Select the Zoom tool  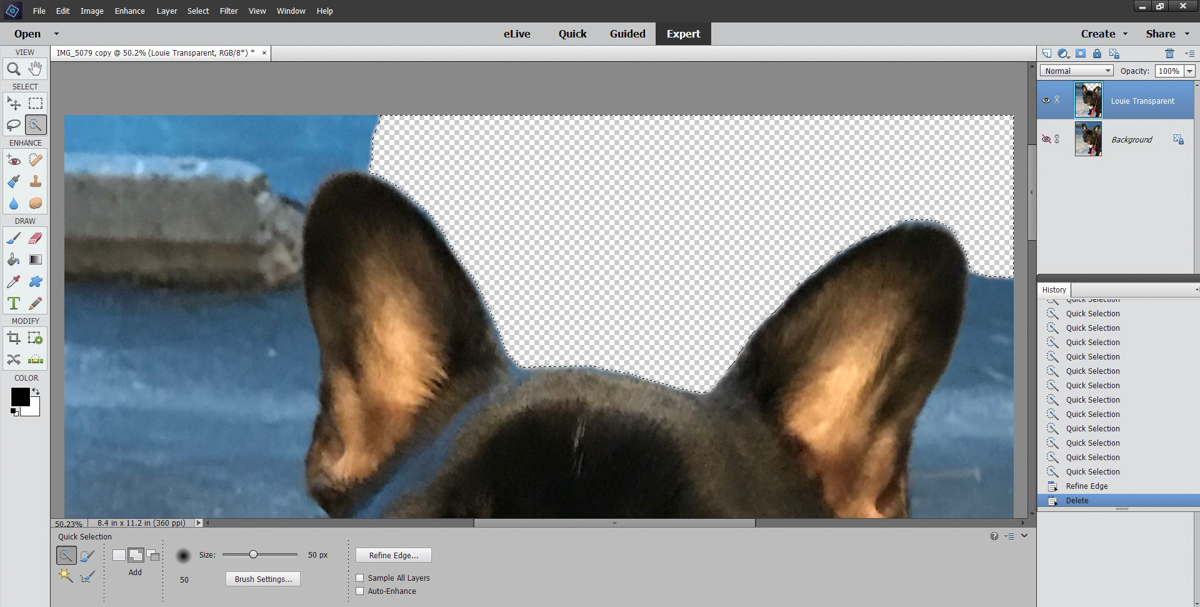14,69
